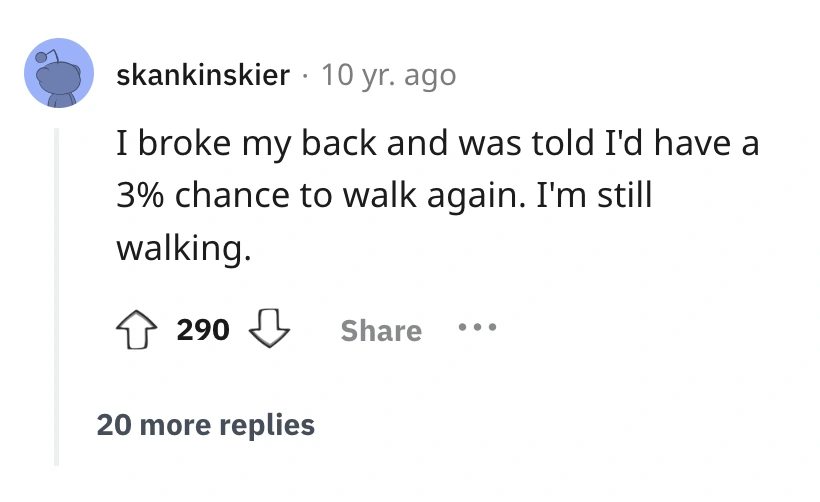Click the word "walking." on the last line
The height and width of the screenshot is (502, 820).
(x=182, y=247)
